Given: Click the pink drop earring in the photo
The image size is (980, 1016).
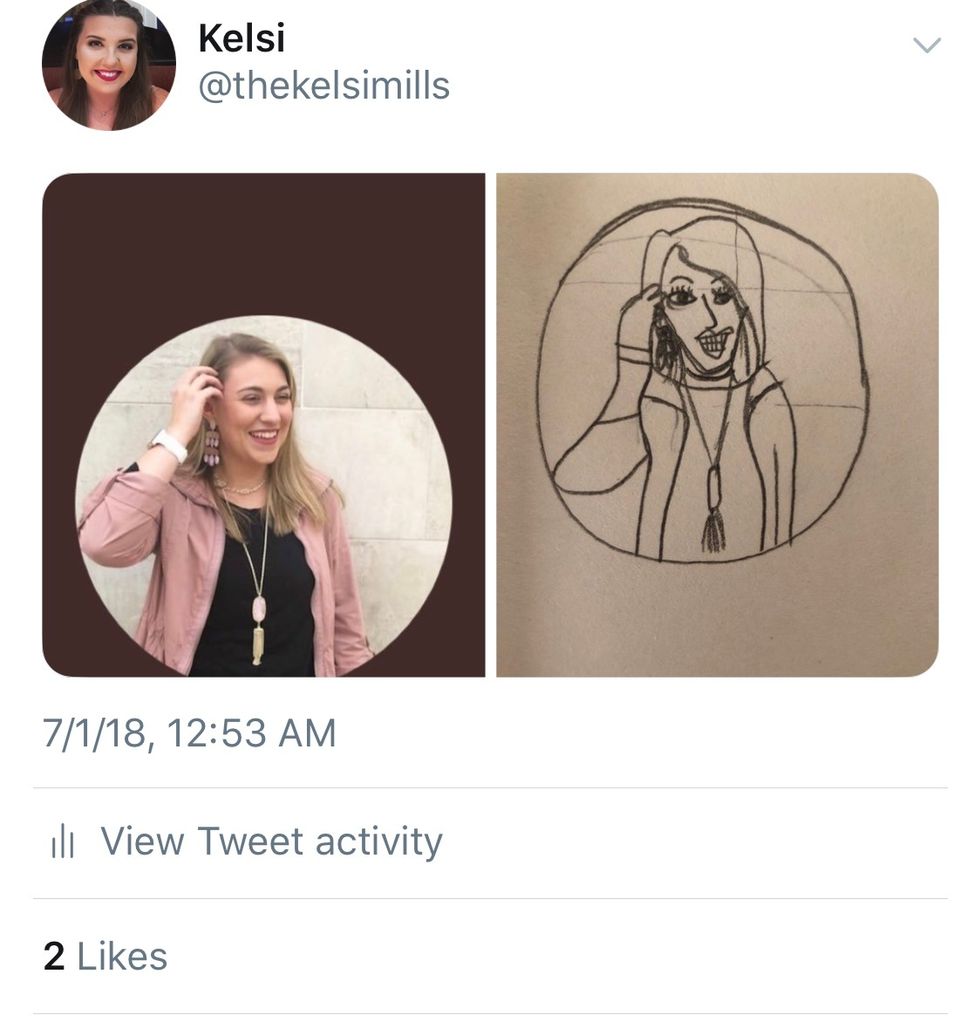Looking at the screenshot, I should pyautogui.click(x=211, y=444).
